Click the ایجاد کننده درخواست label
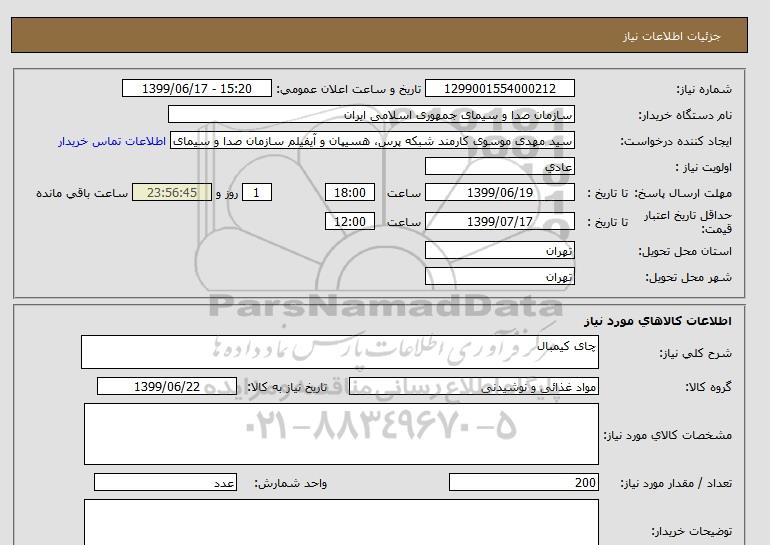The width and height of the screenshot is (770, 545). [x=676, y=141]
